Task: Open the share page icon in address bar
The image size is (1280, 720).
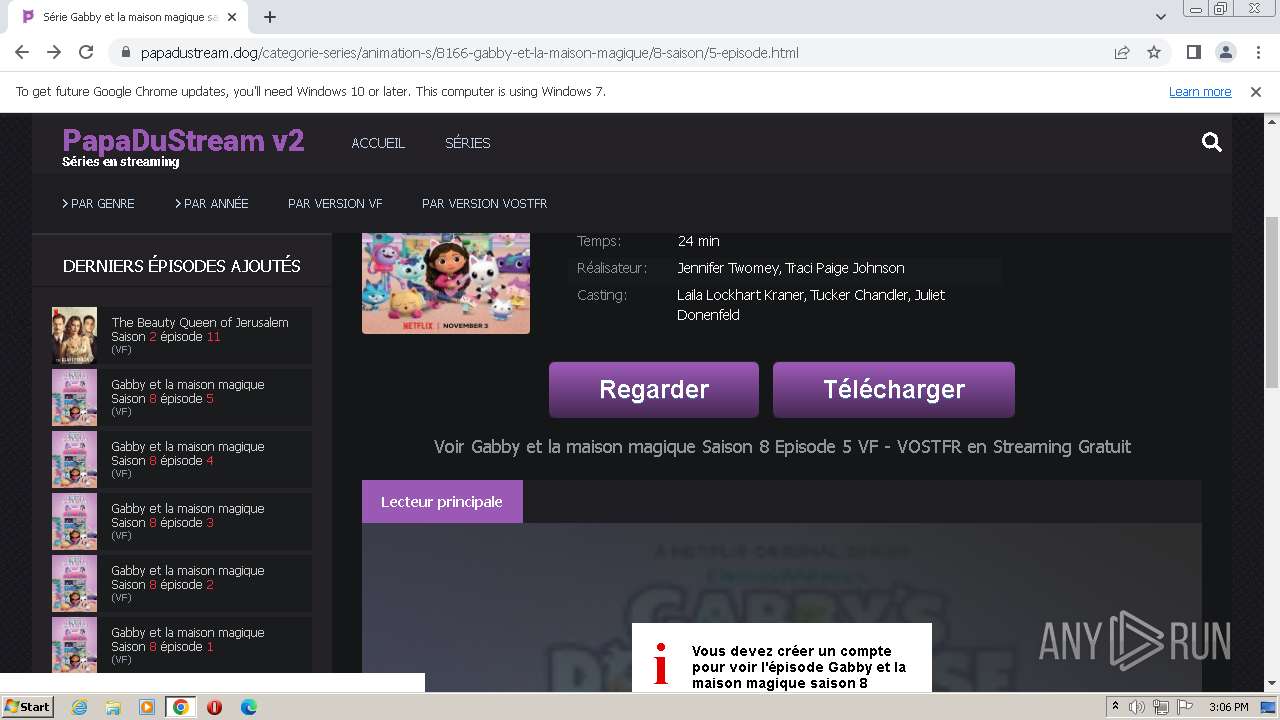Action: coord(1122,53)
